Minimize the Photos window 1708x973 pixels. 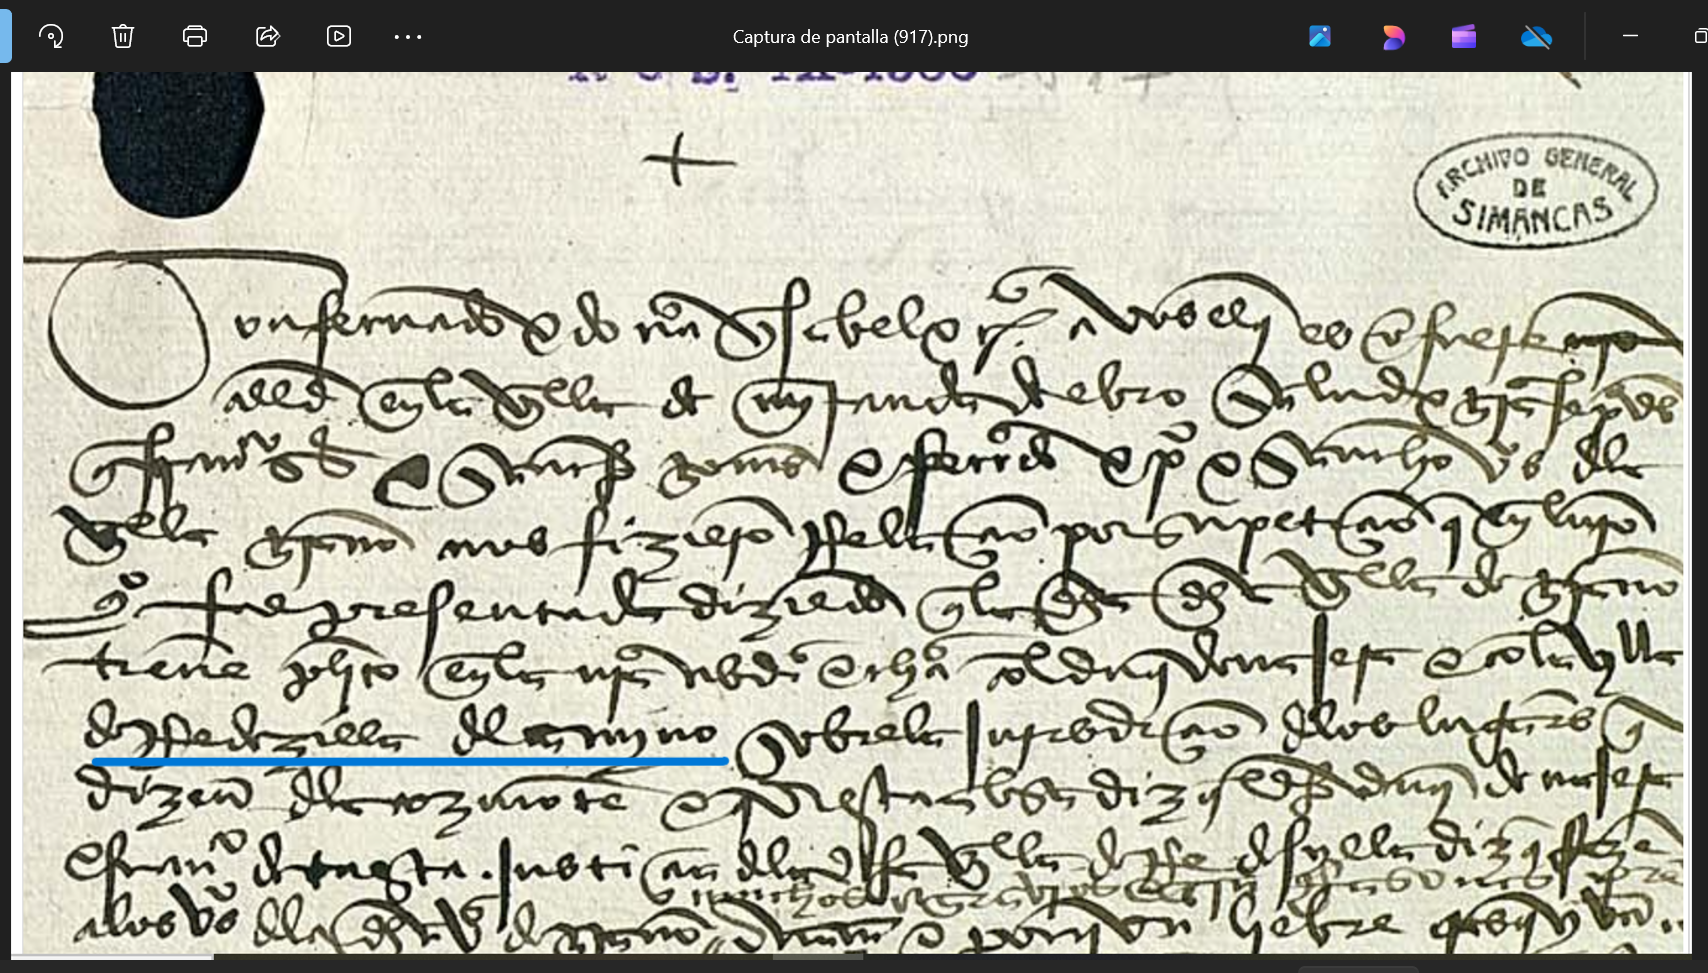click(1630, 36)
